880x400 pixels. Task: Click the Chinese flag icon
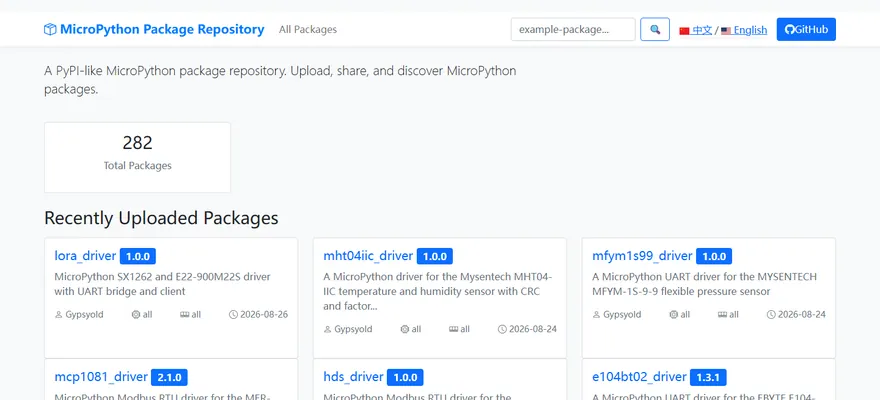[684, 31]
